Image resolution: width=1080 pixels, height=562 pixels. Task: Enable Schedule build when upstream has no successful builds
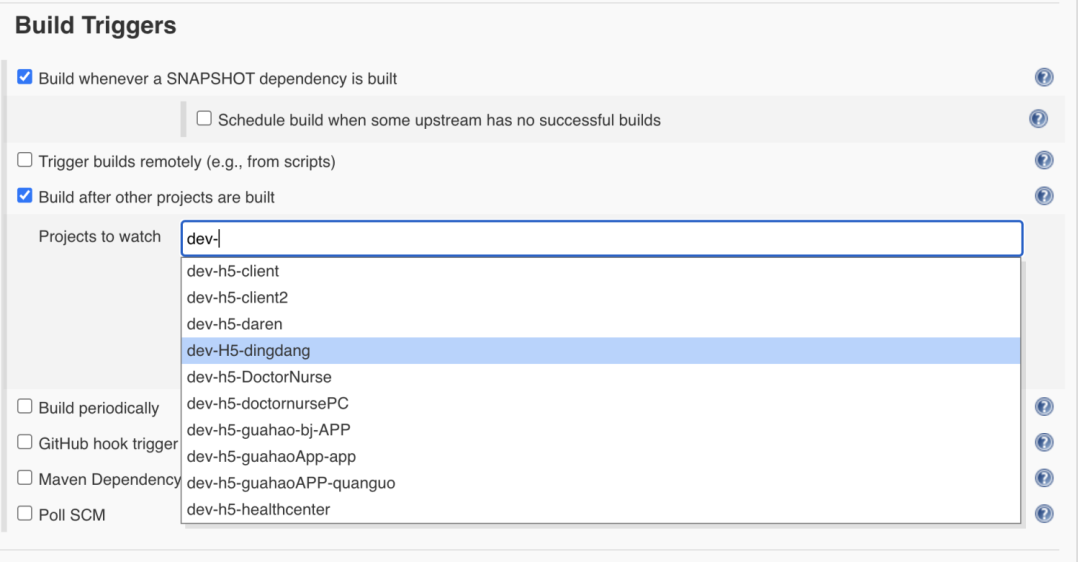pos(204,118)
